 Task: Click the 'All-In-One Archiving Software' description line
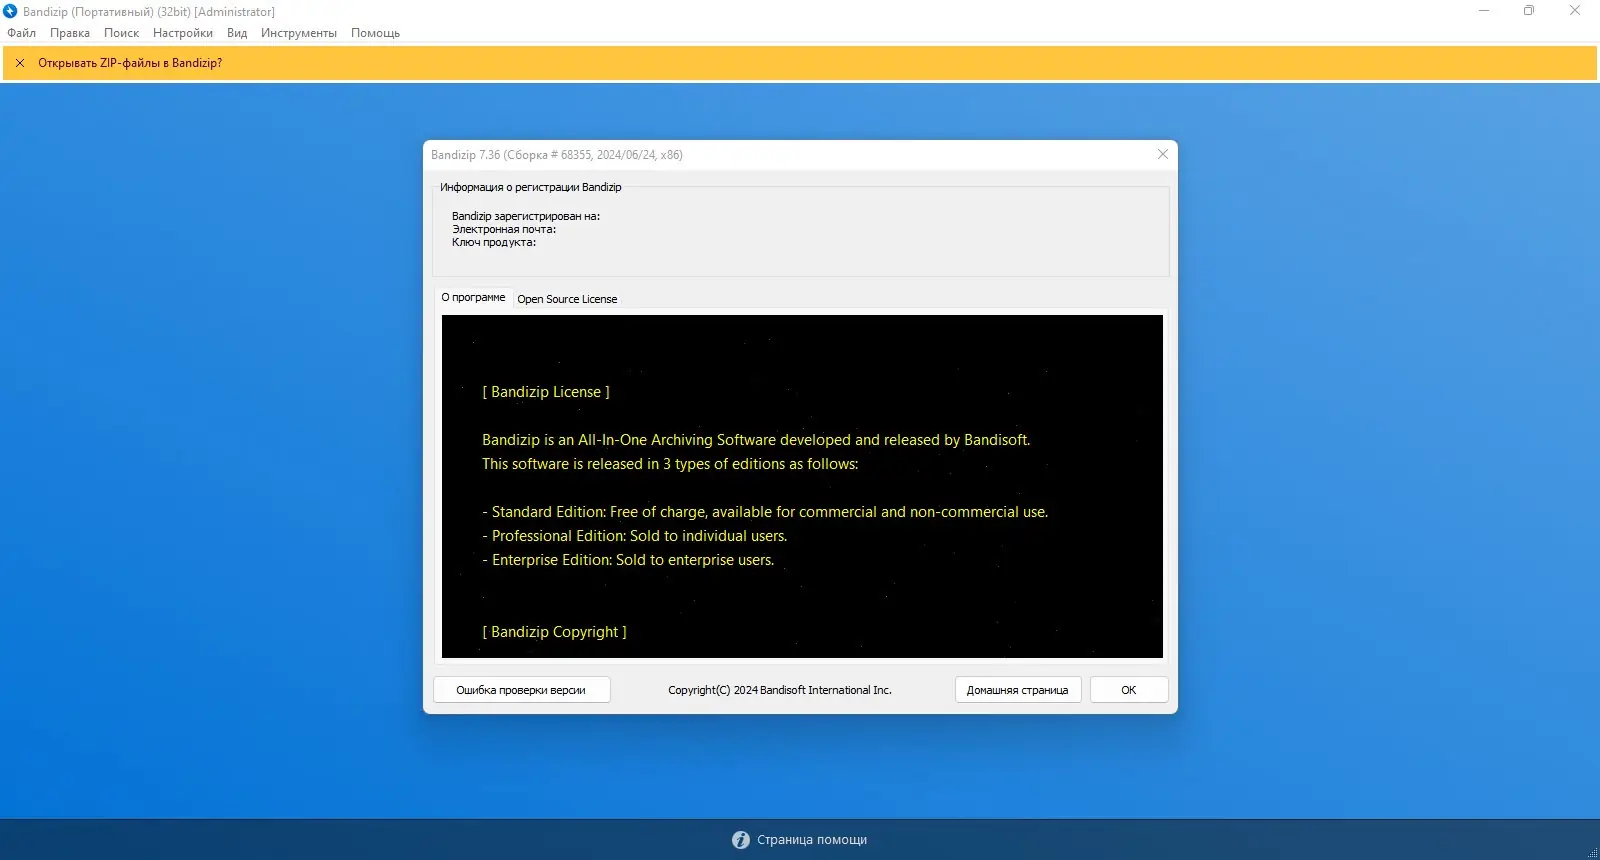click(756, 440)
